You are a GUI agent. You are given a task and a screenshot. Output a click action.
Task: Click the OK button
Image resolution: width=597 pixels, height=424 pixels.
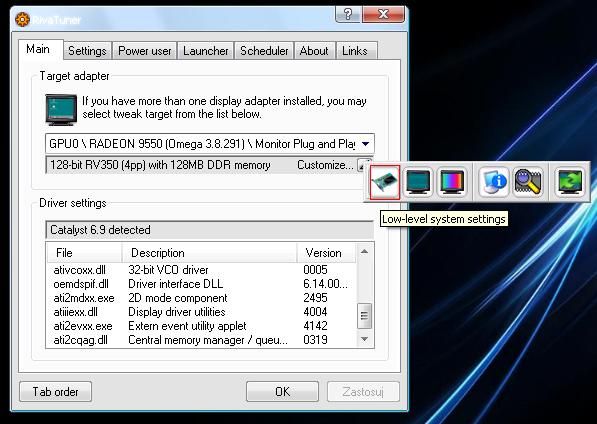(283, 392)
